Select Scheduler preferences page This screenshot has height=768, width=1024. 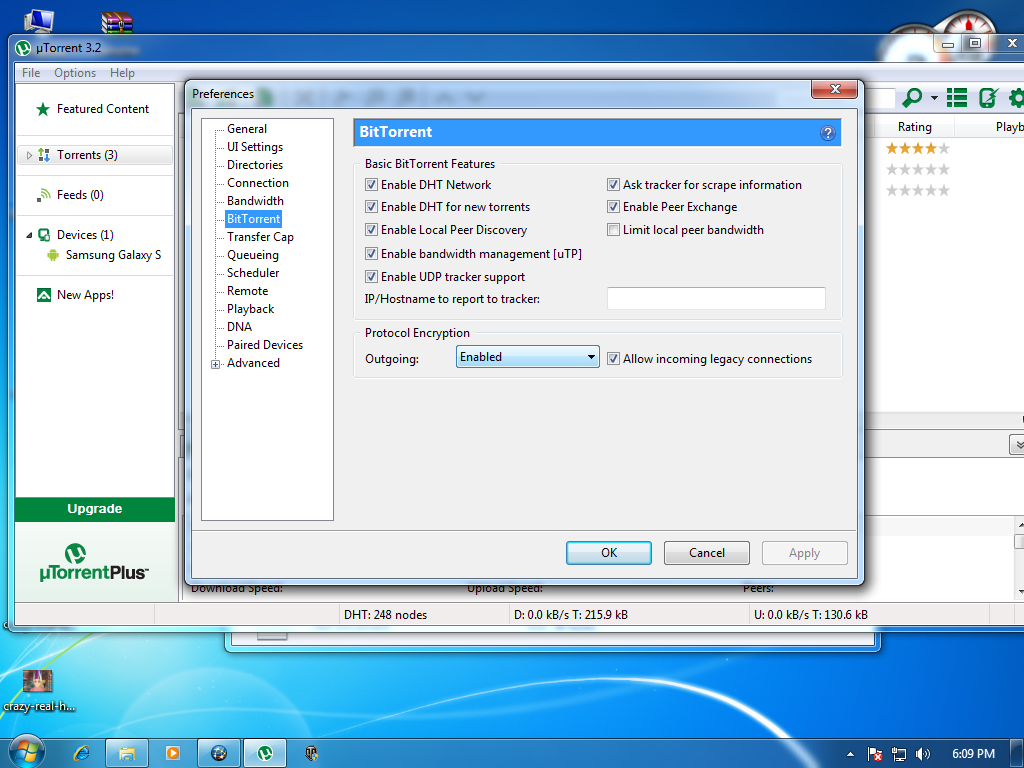pyautogui.click(x=253, y=273)
